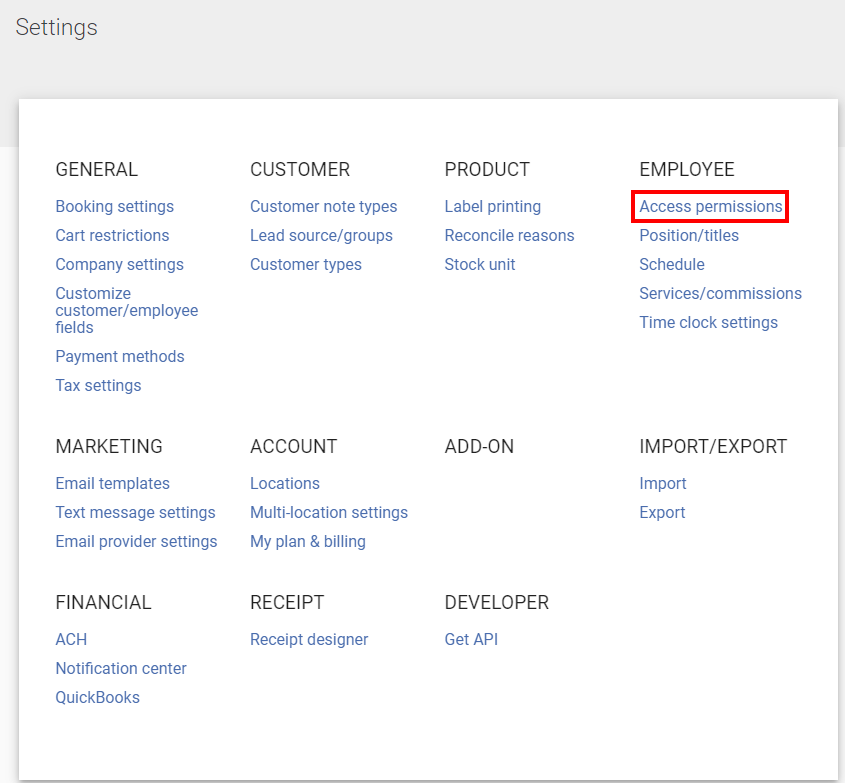Open Email templates

point(112,484)
